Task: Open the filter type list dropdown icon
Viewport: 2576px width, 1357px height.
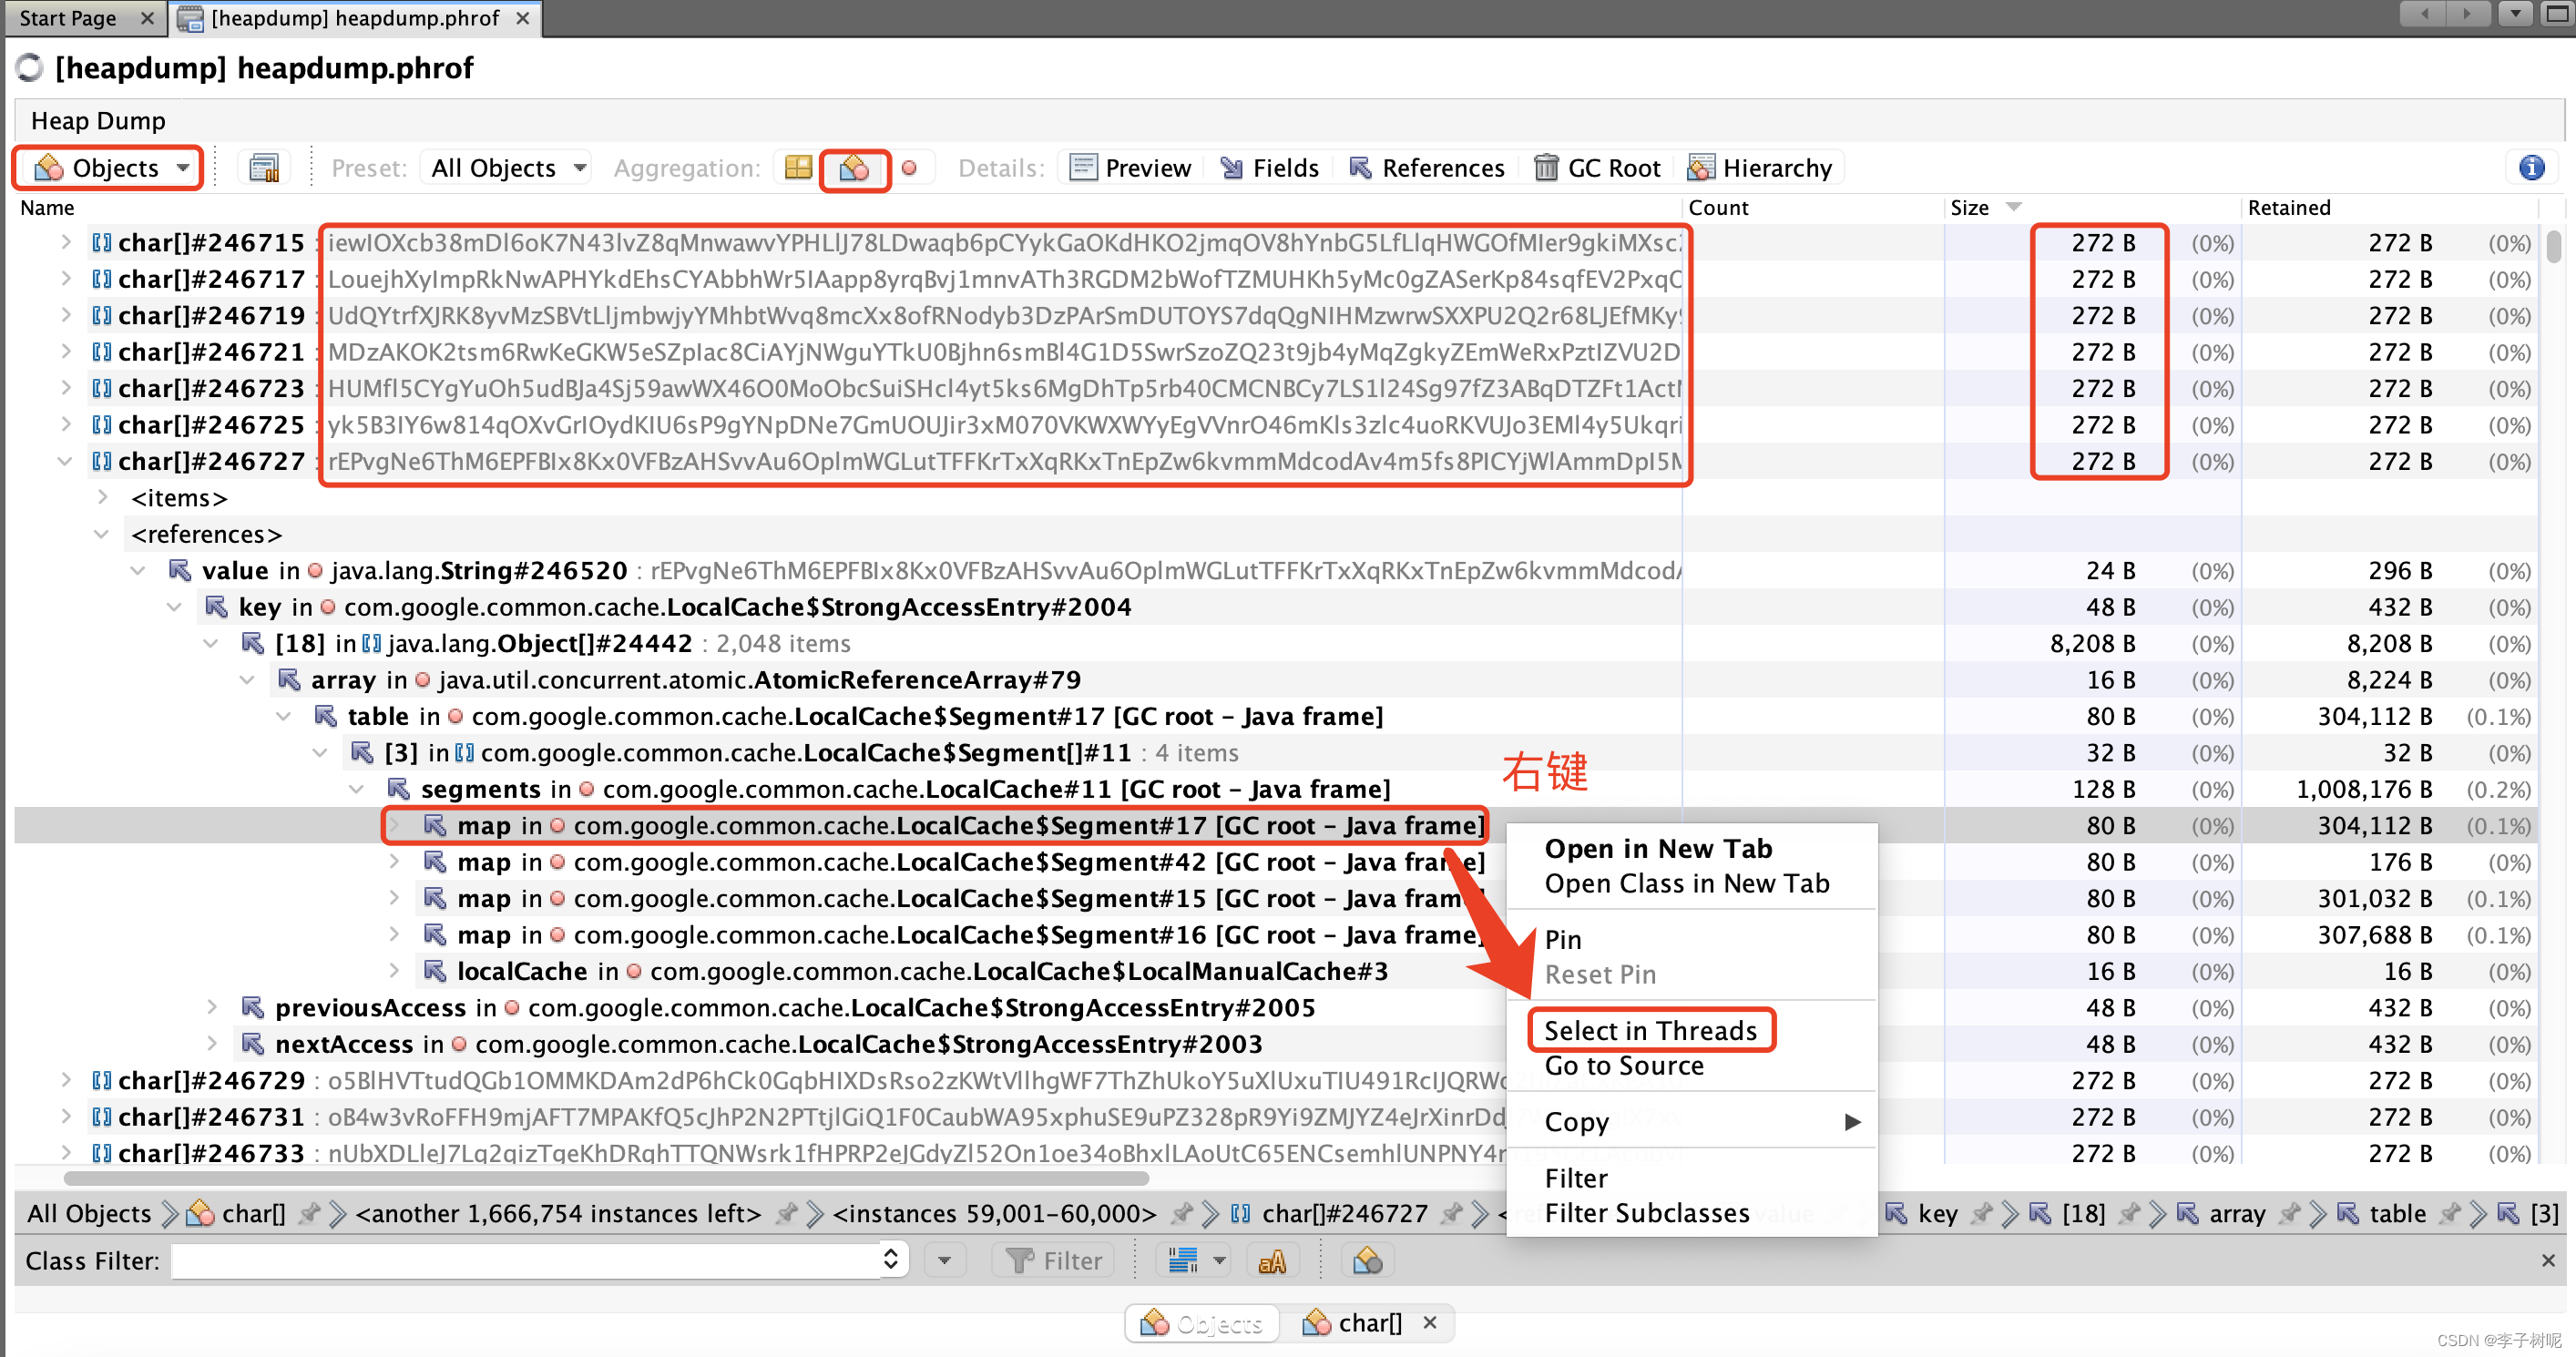Action: click(x=1197, y=1260)
